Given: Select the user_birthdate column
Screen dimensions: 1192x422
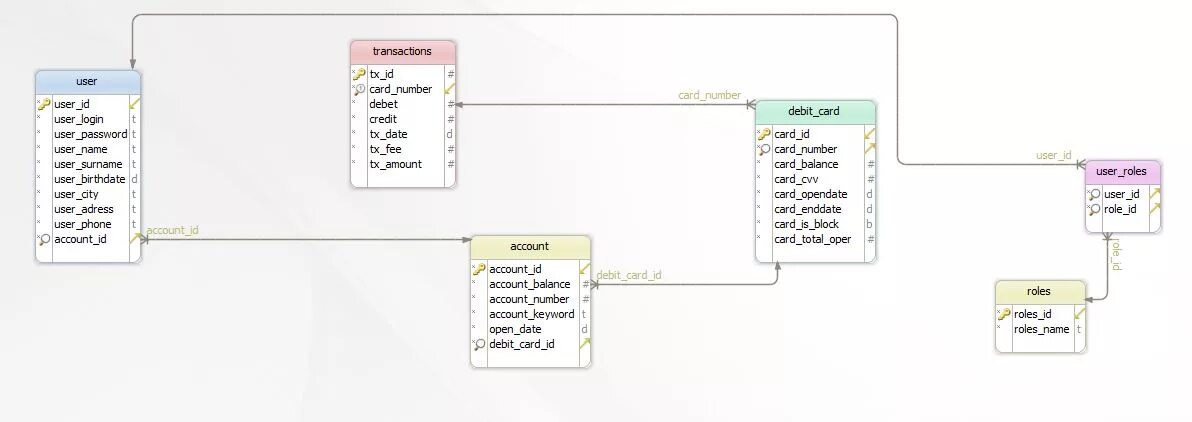Looking at the screenshot, I should click(x=88, y=179).
